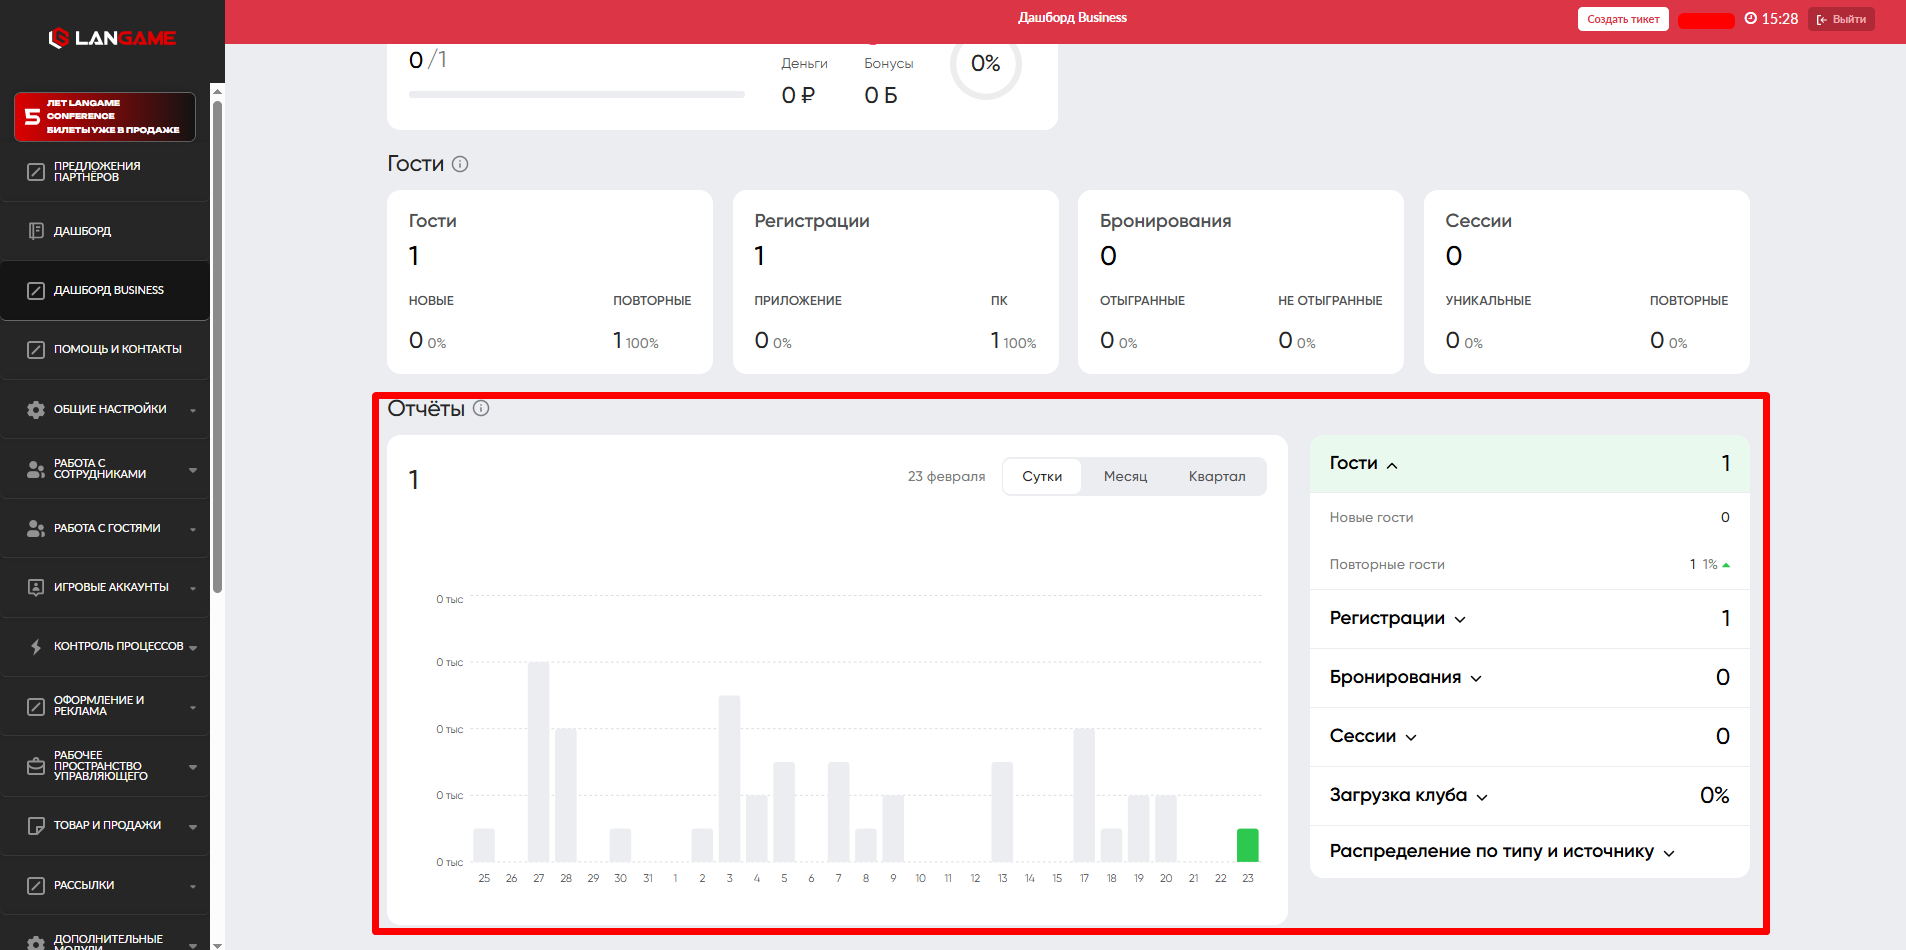Switch report period to Сутки
The height and width of the screenshot is (950, 1906).
point(1041,476)
